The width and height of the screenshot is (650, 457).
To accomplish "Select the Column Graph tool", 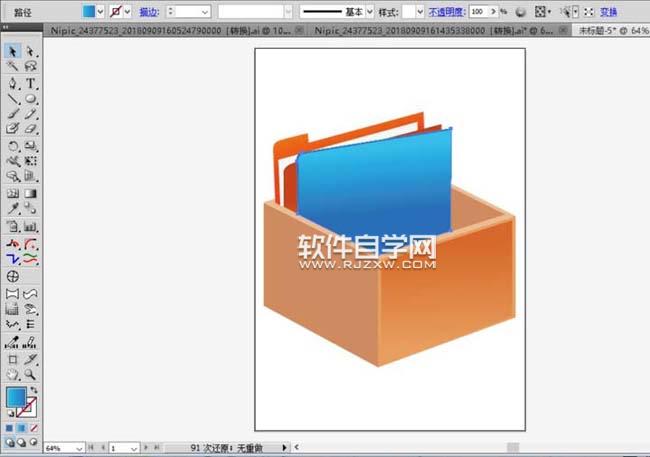I will coord(30,226).
